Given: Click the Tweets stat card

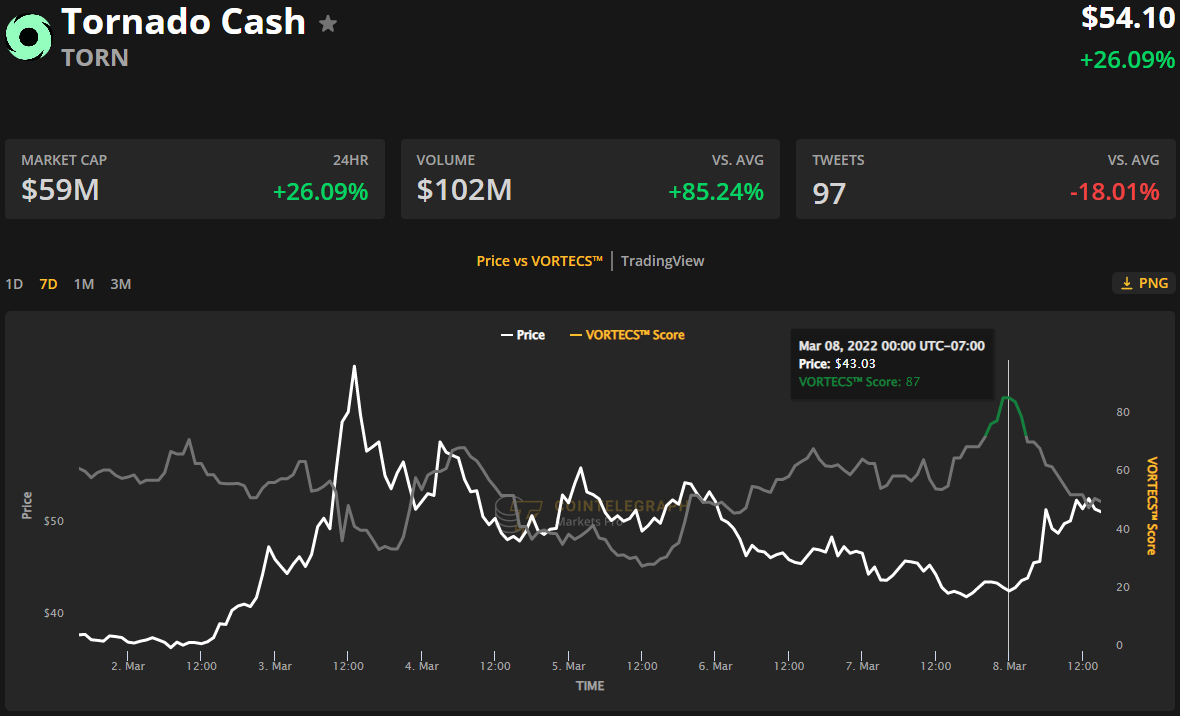Looking at the screenshot, I should [985, 179].
